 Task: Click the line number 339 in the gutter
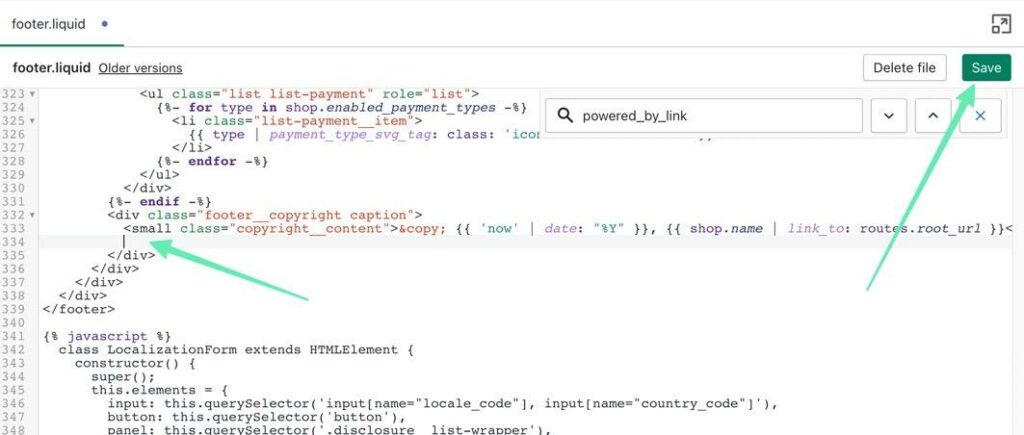[13, 309]
